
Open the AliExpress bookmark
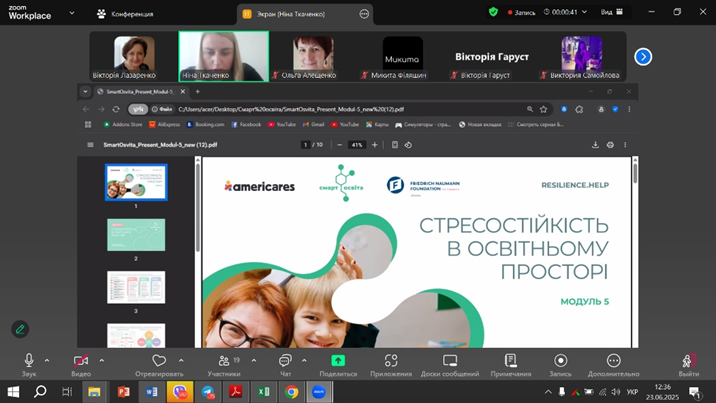pos(164,125)
